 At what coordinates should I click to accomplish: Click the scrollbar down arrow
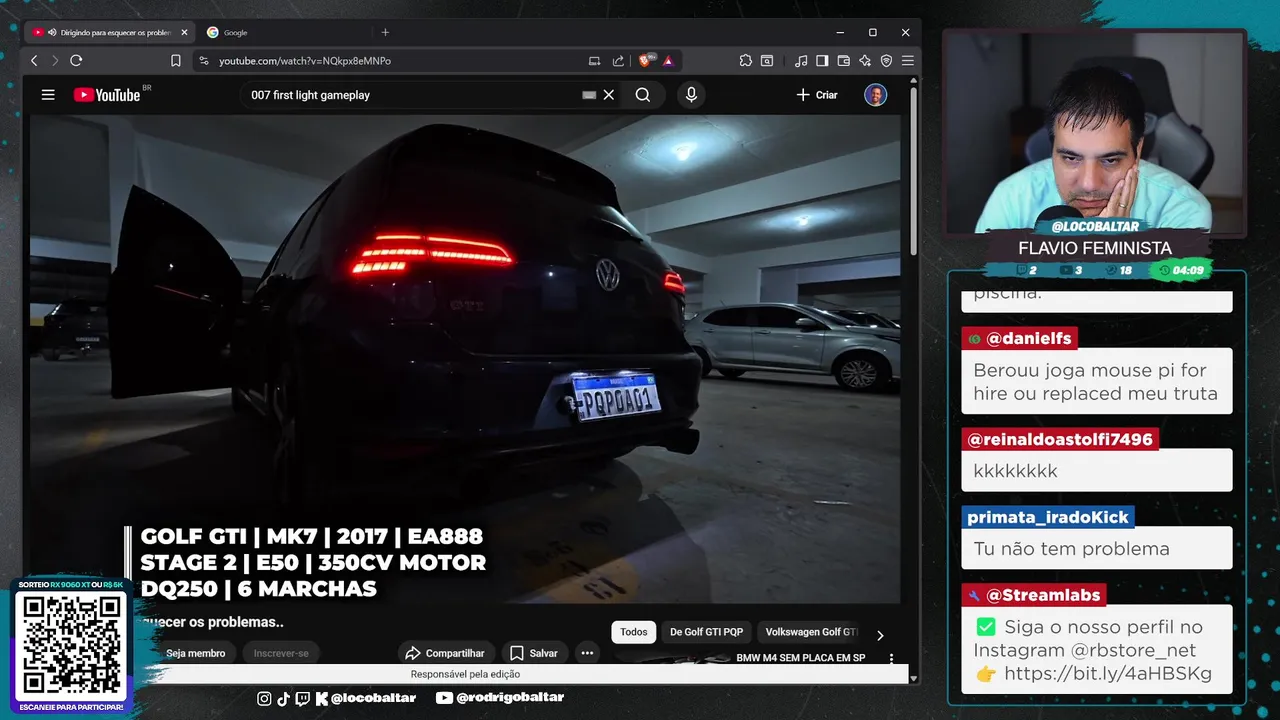point(913,677)
